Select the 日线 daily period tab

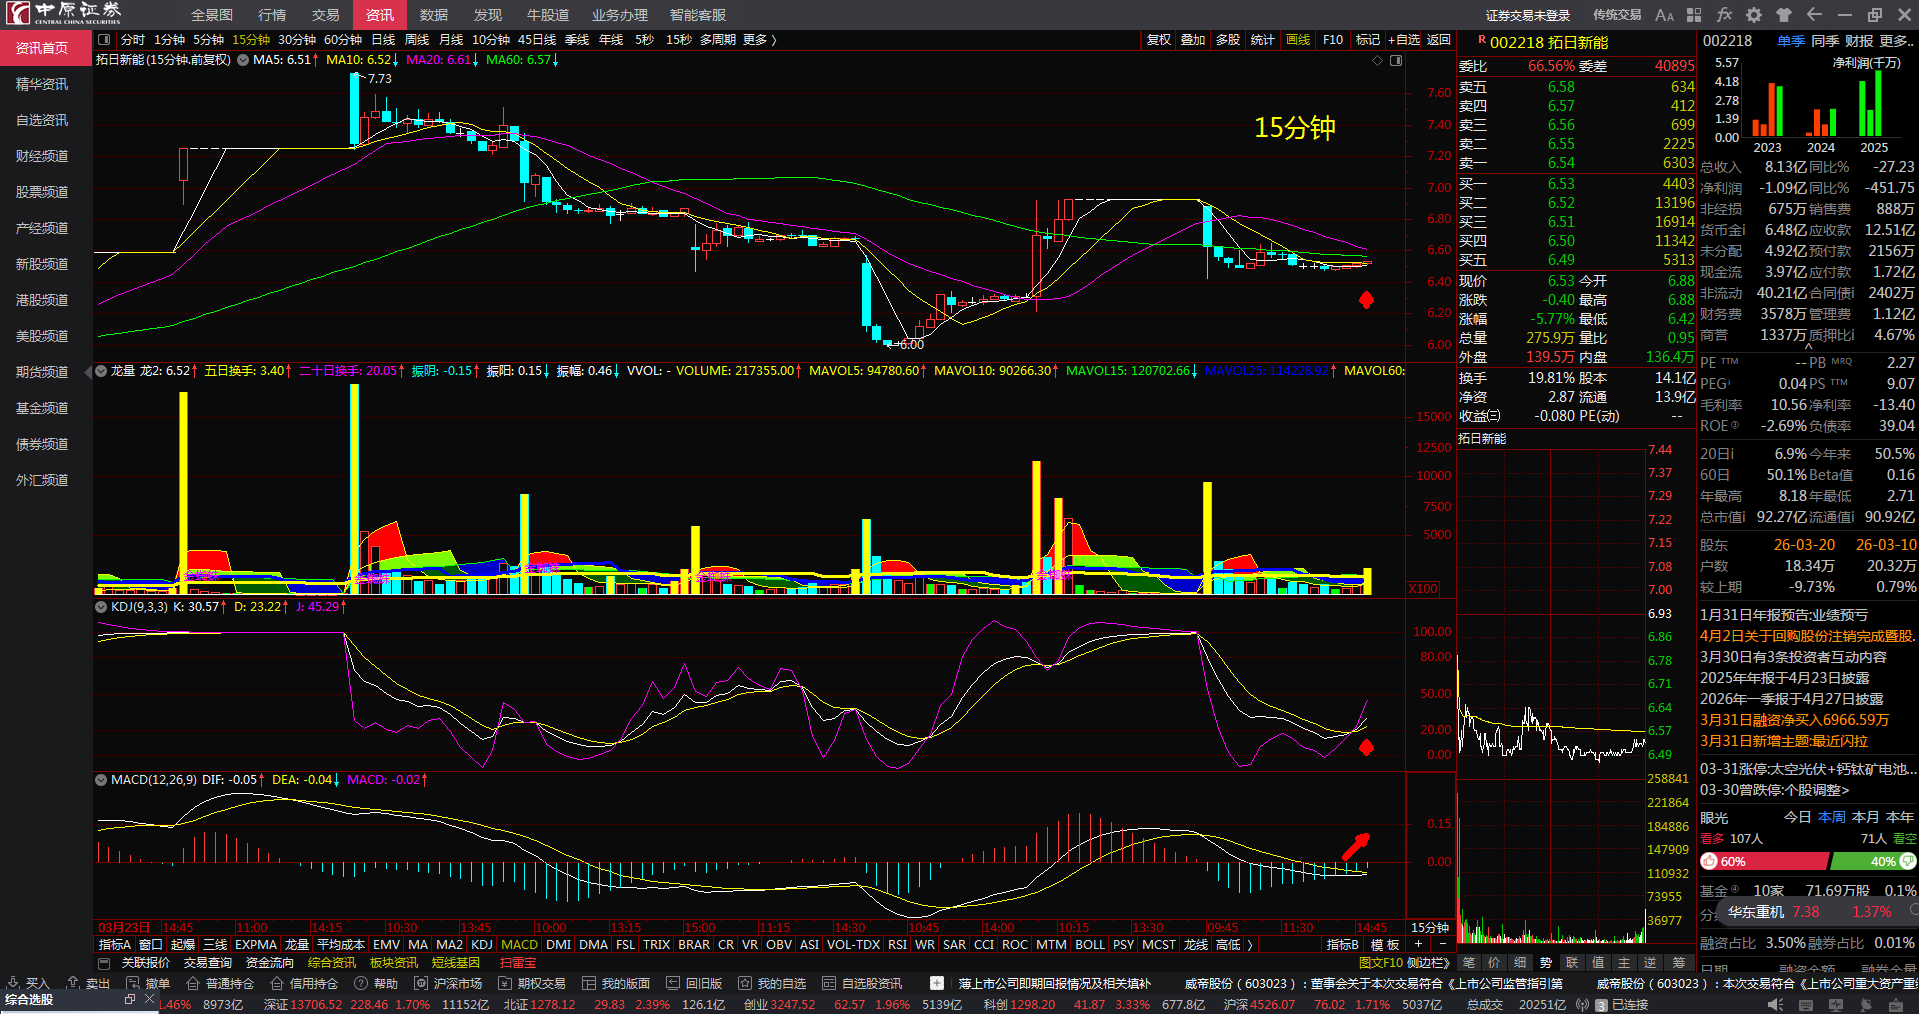pyautogui.click(x=384, y=40)
